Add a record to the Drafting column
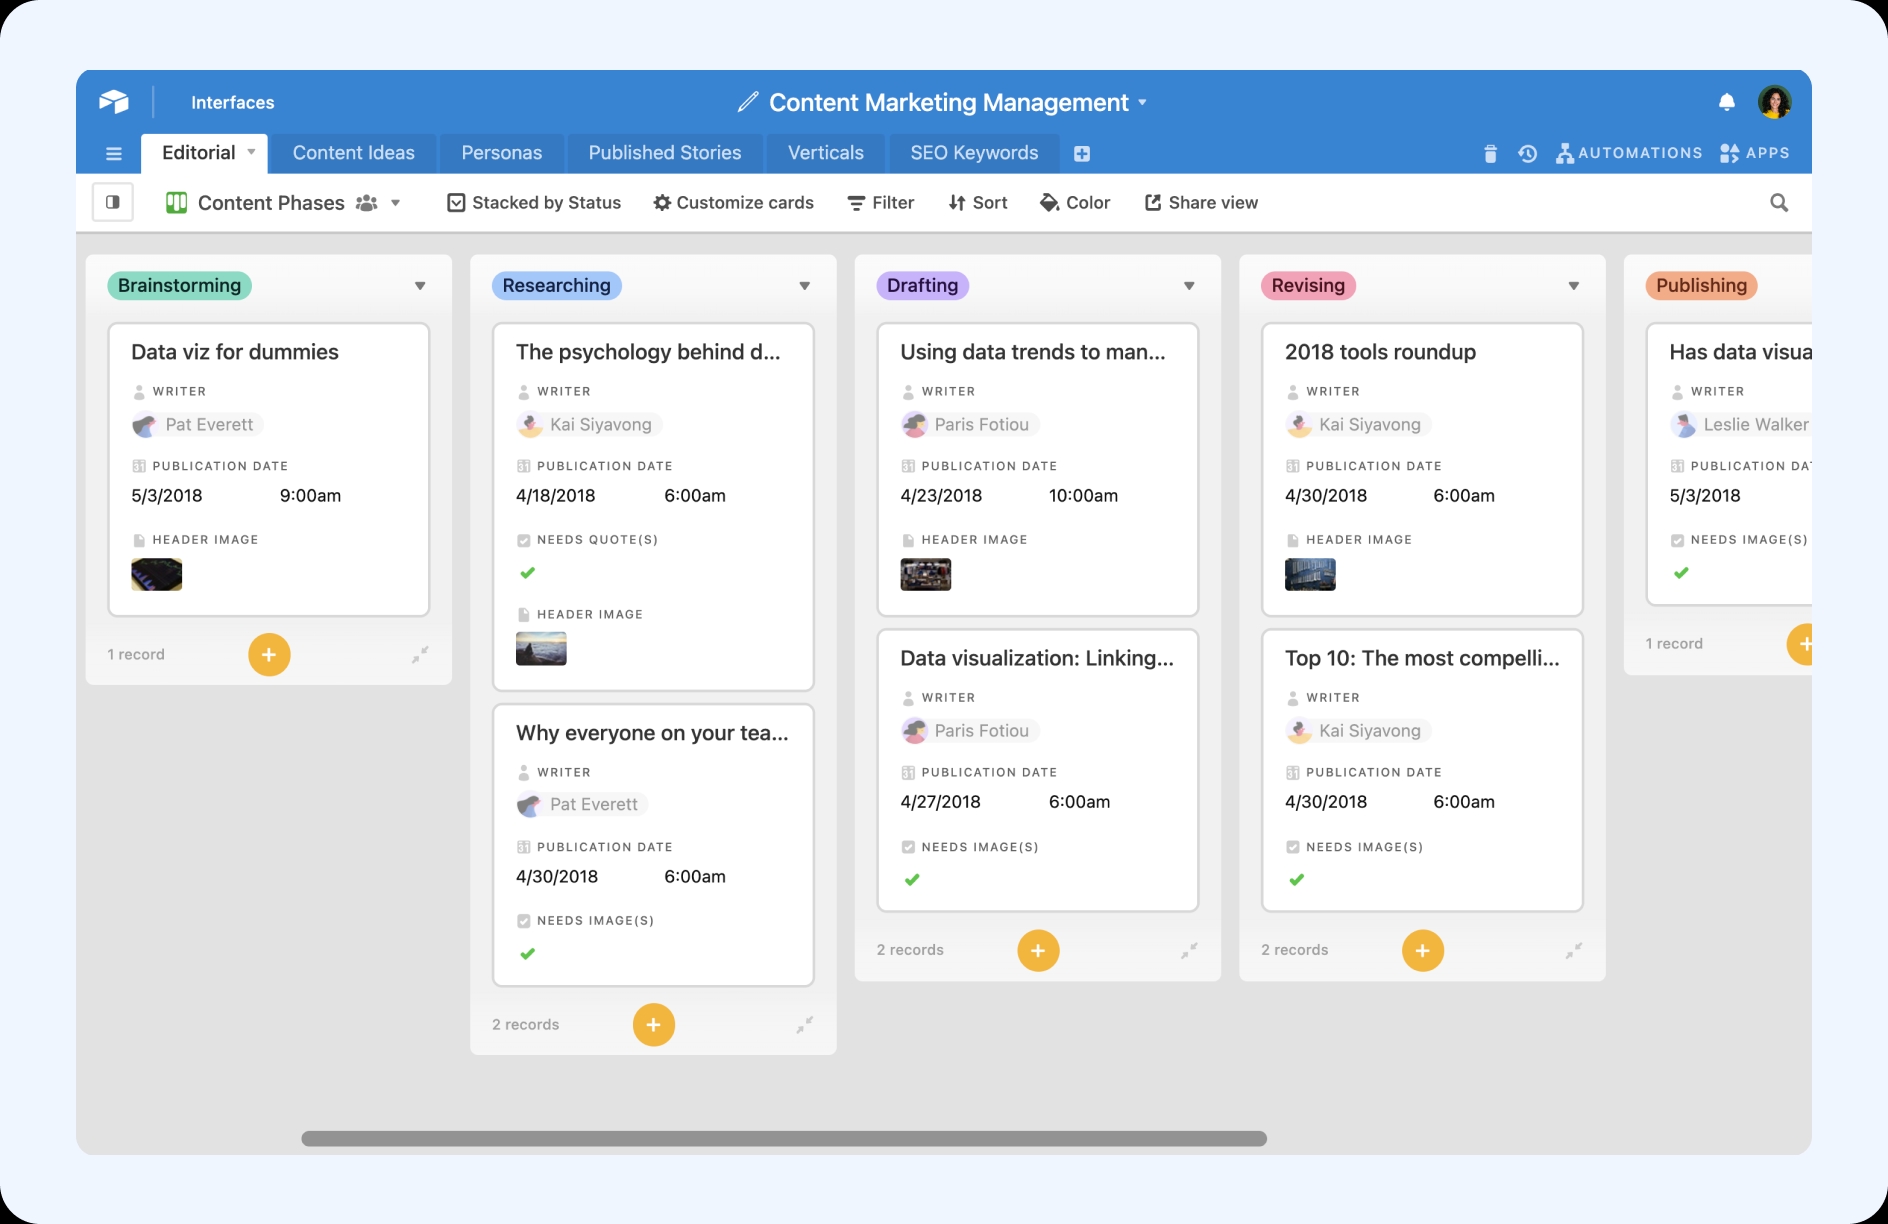The image size is (1888, 1224). coord(1038,950)
